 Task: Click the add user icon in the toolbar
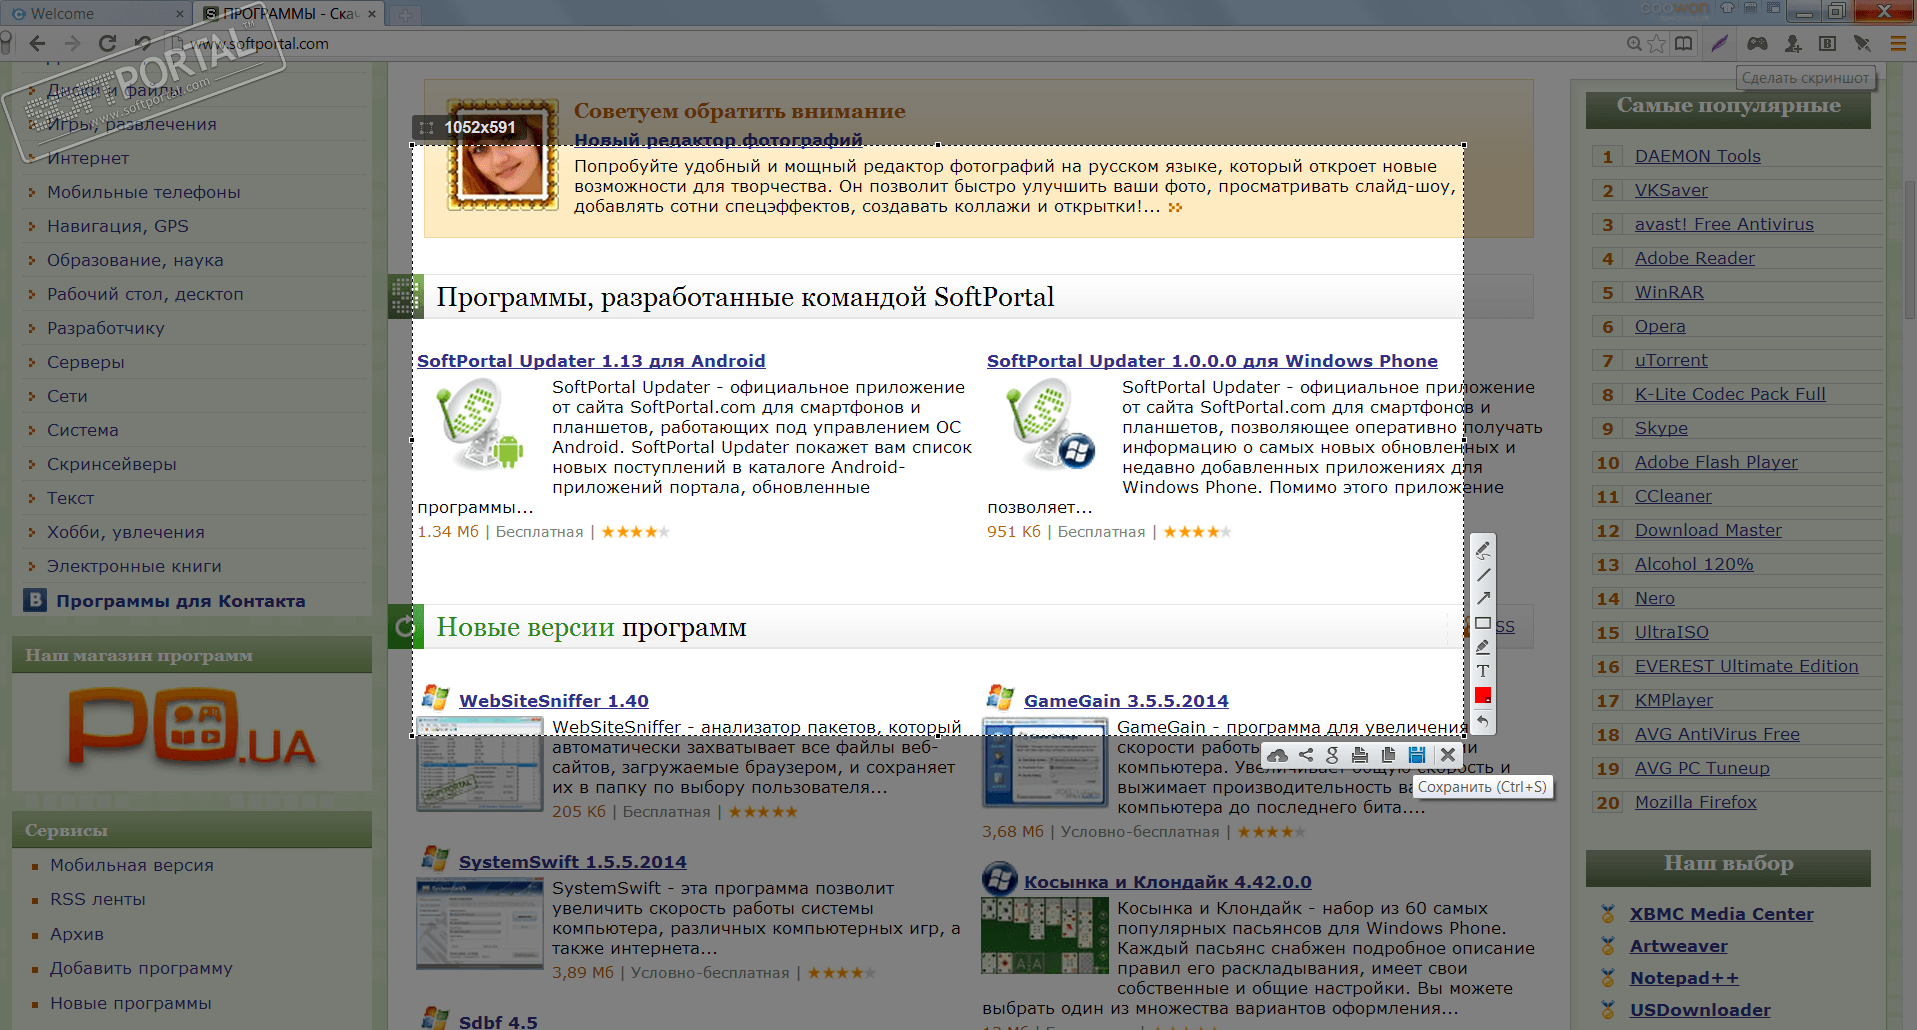(1793, 43)
